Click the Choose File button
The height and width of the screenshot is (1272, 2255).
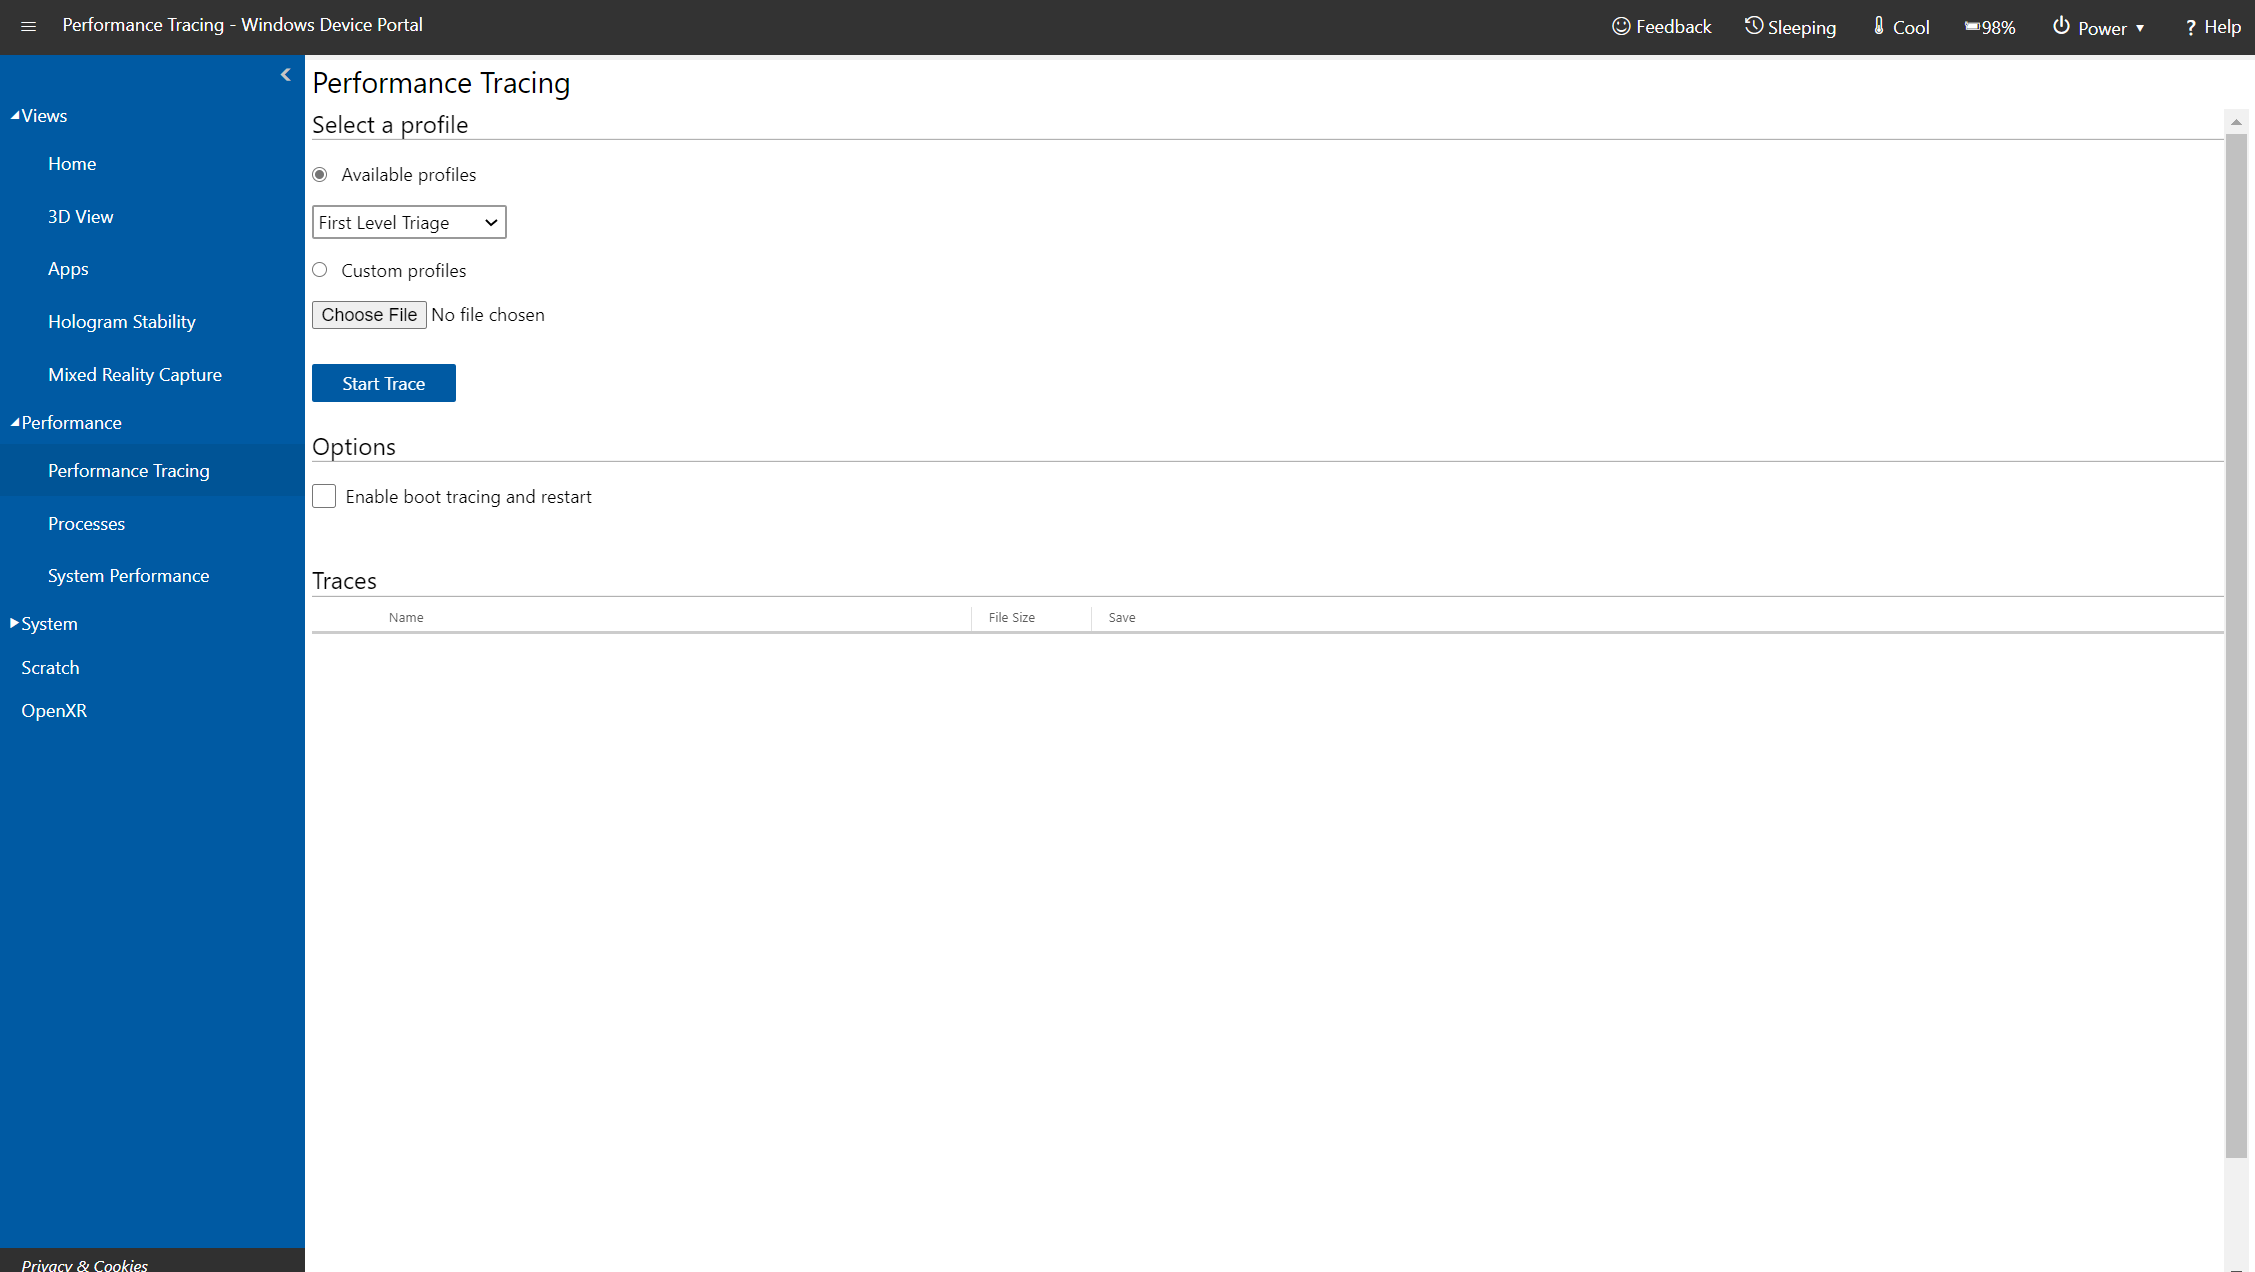[370, 313]
